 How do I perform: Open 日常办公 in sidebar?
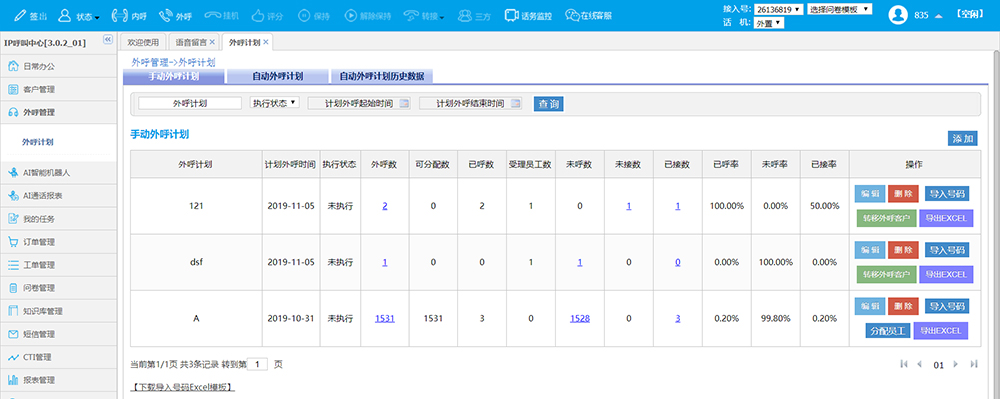[58, 66]
